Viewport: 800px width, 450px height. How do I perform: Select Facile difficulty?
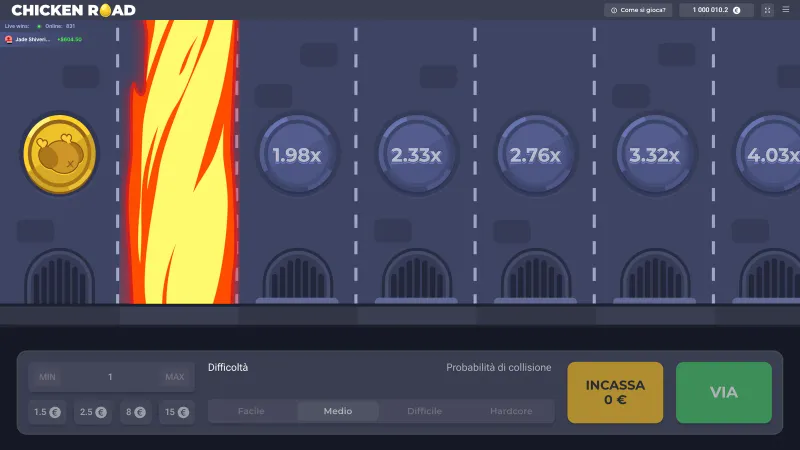click(251, 411)
